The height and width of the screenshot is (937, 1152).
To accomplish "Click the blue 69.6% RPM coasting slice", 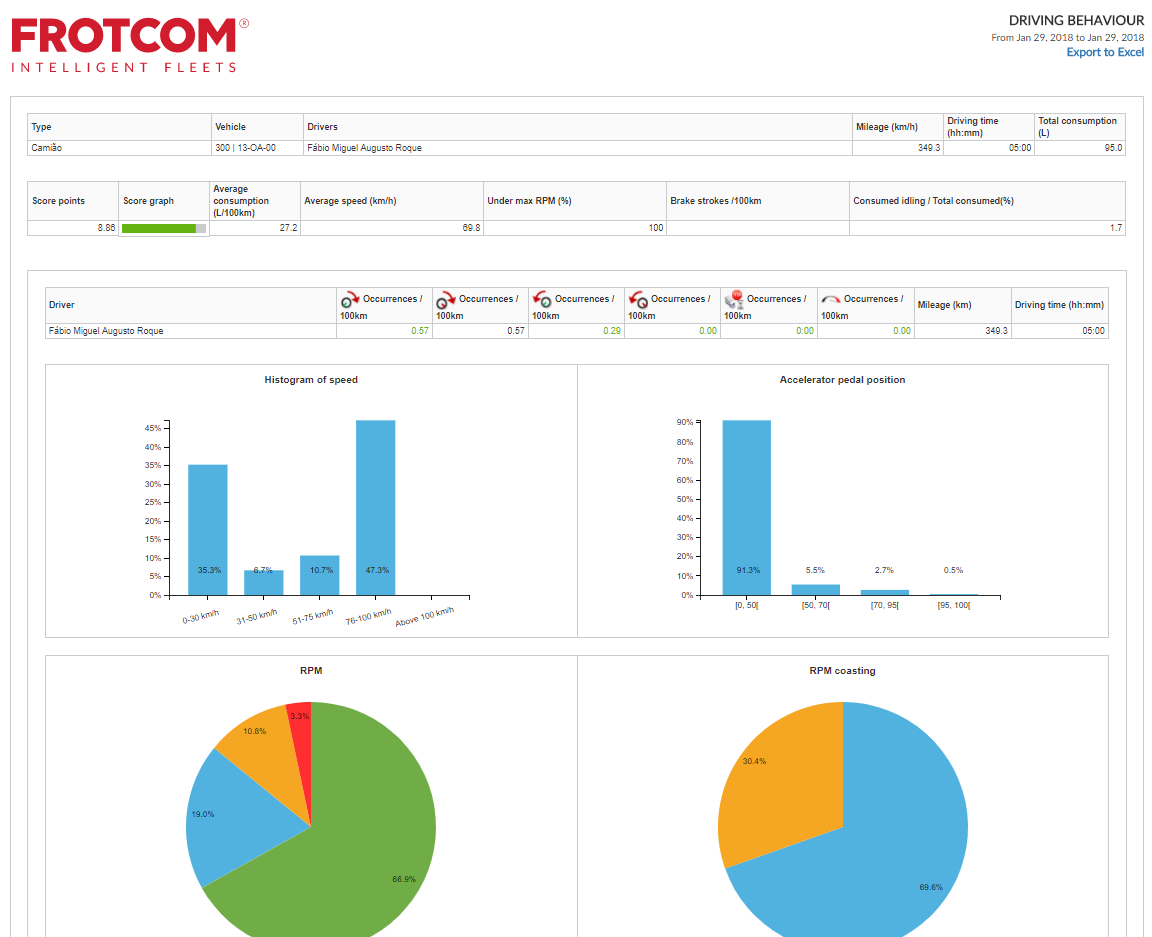I will tap(880, 840).
